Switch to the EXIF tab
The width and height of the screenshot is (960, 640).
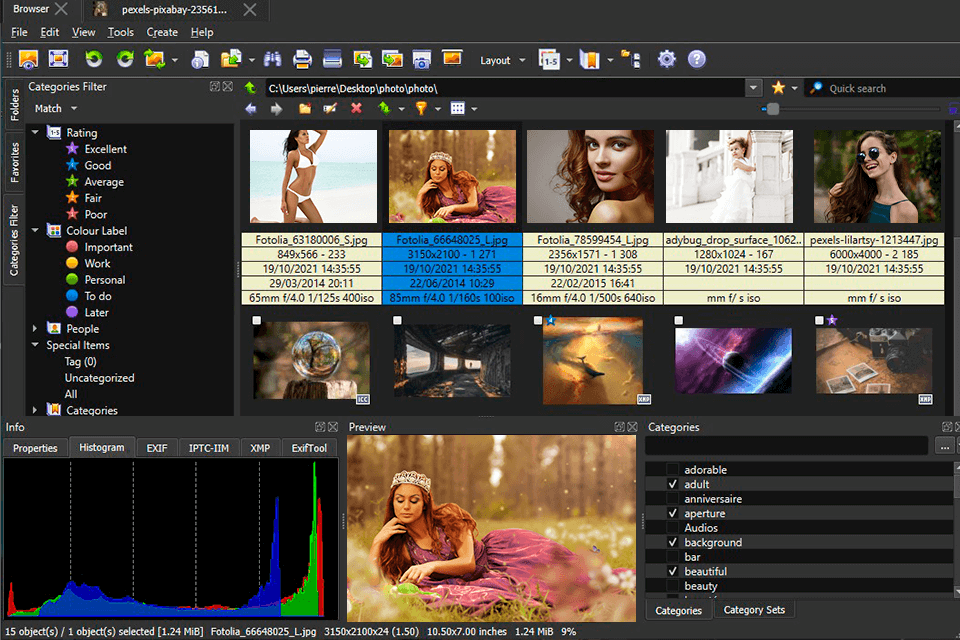pyautogui.click(x=157, y=448)
